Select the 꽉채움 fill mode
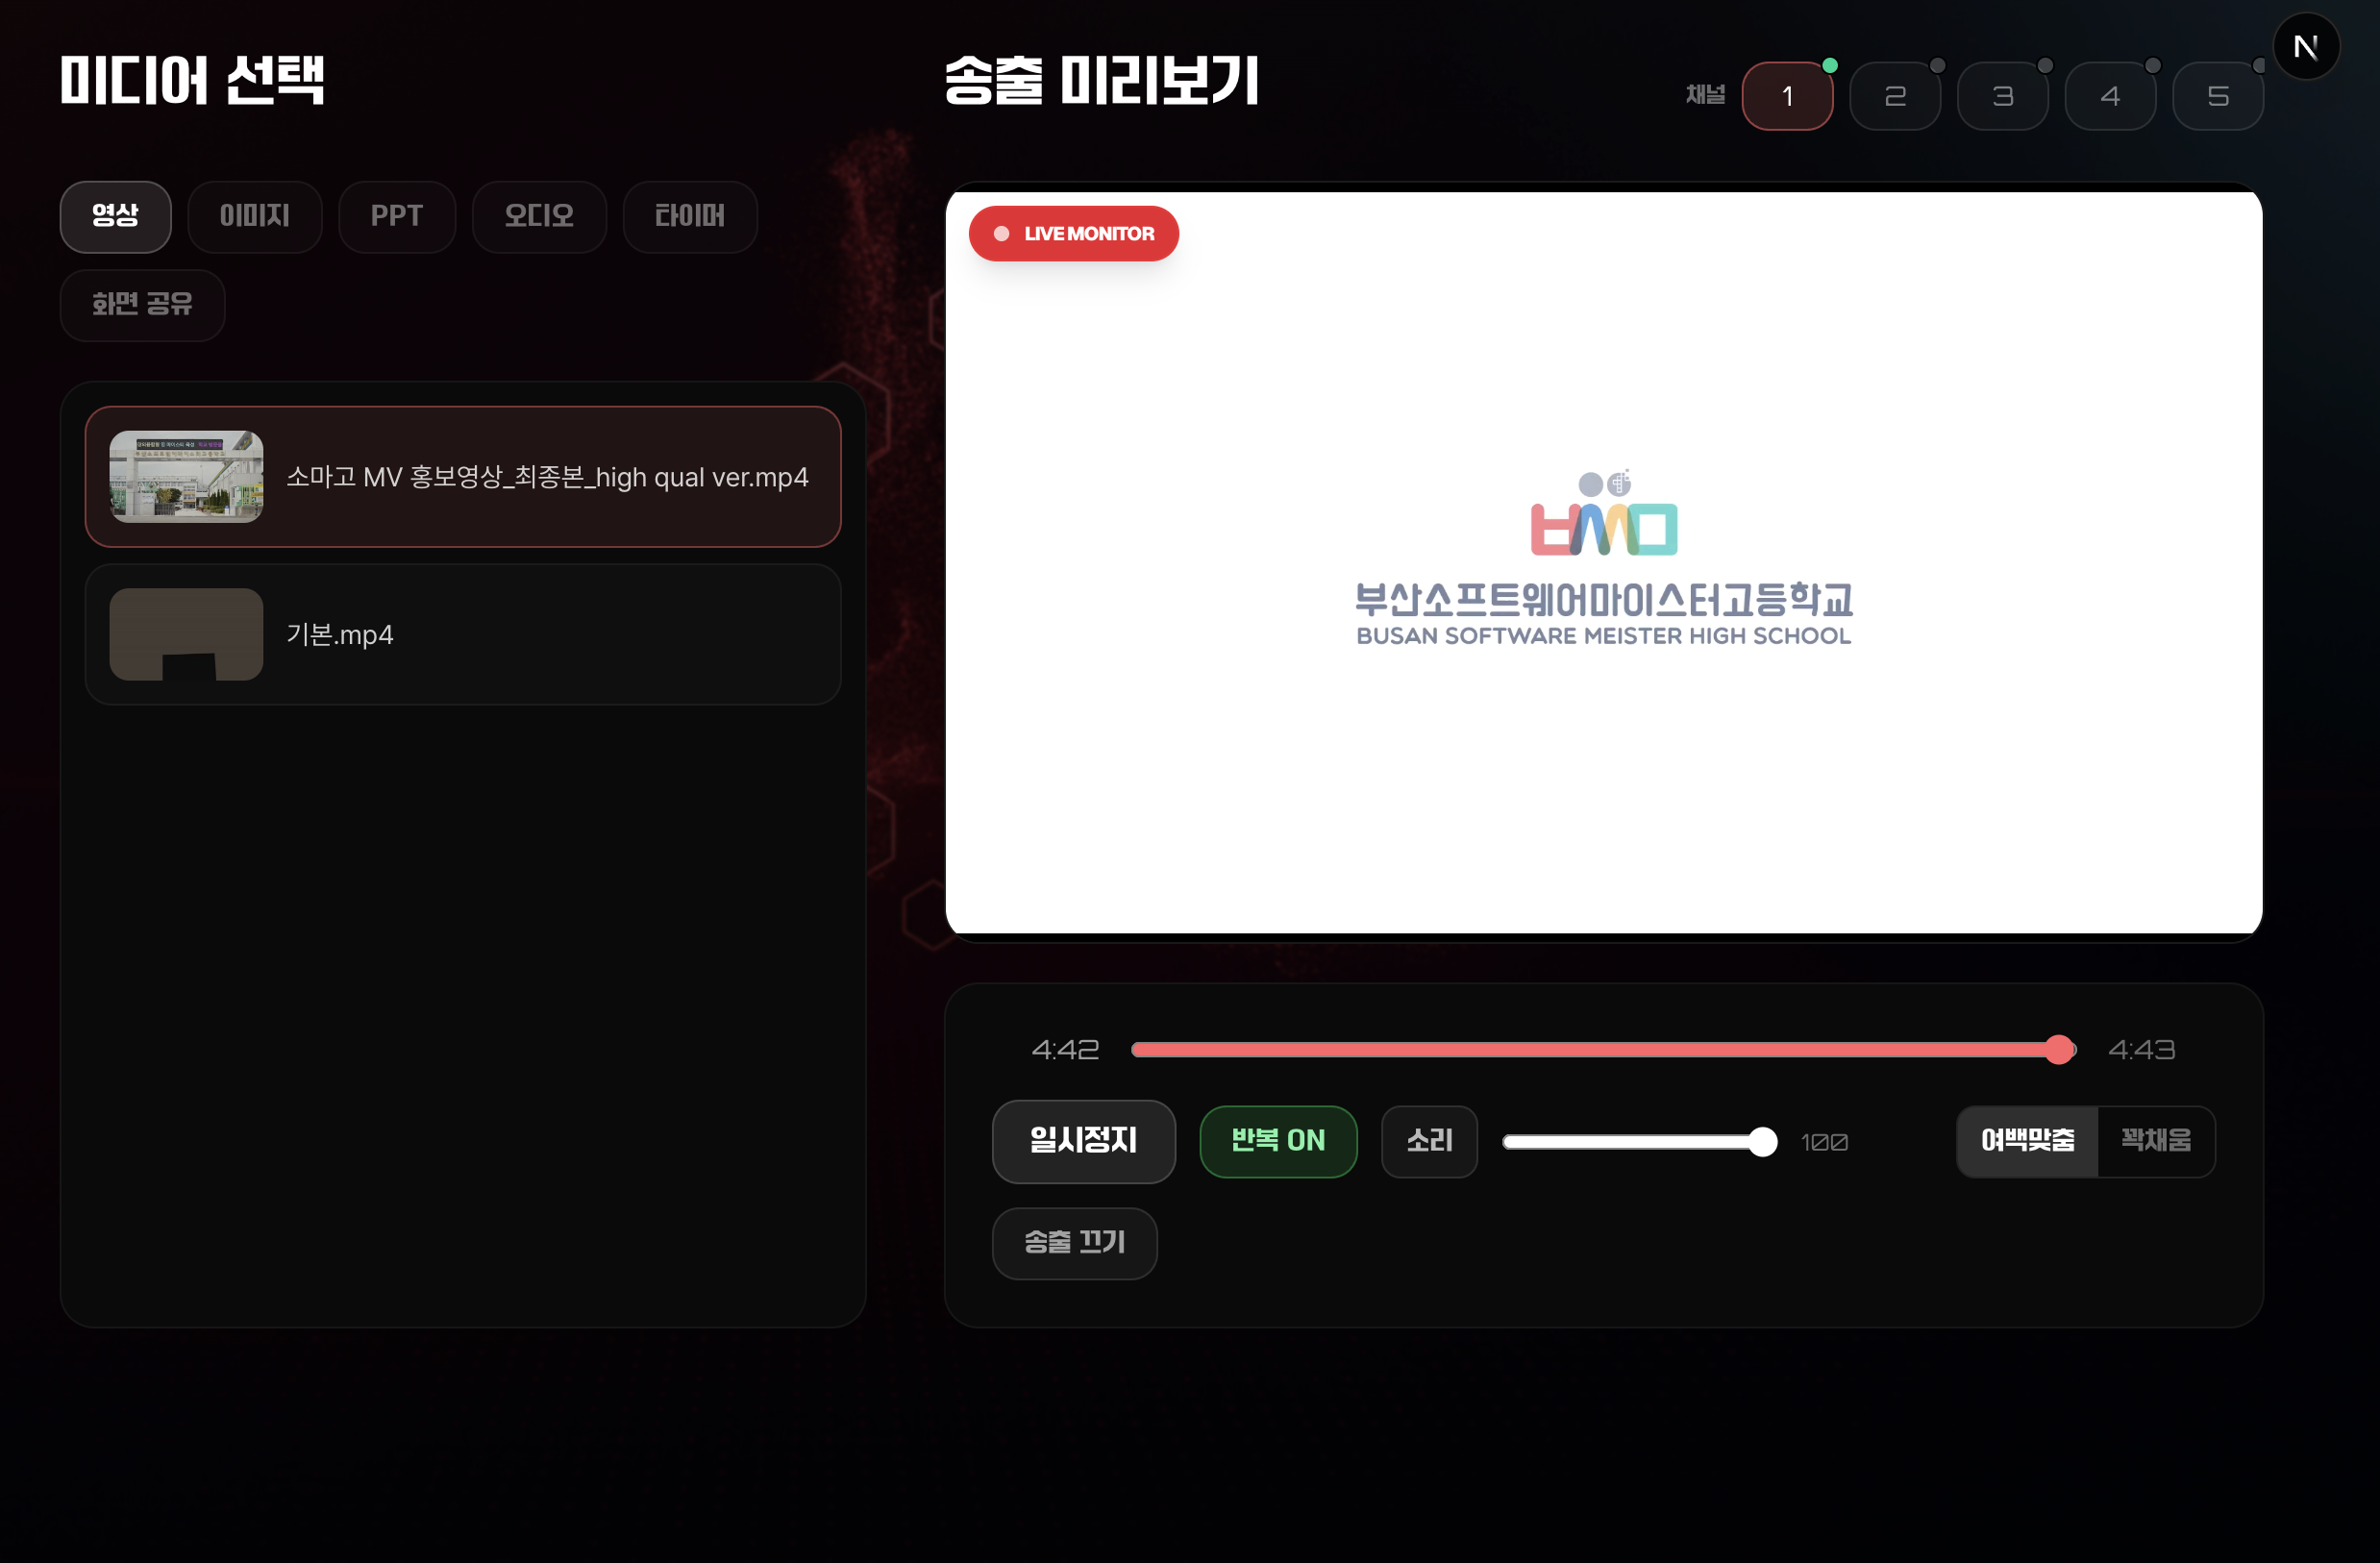Image resolution: width=2380 pixels, height=1563 pixels. point(2156,1141)
